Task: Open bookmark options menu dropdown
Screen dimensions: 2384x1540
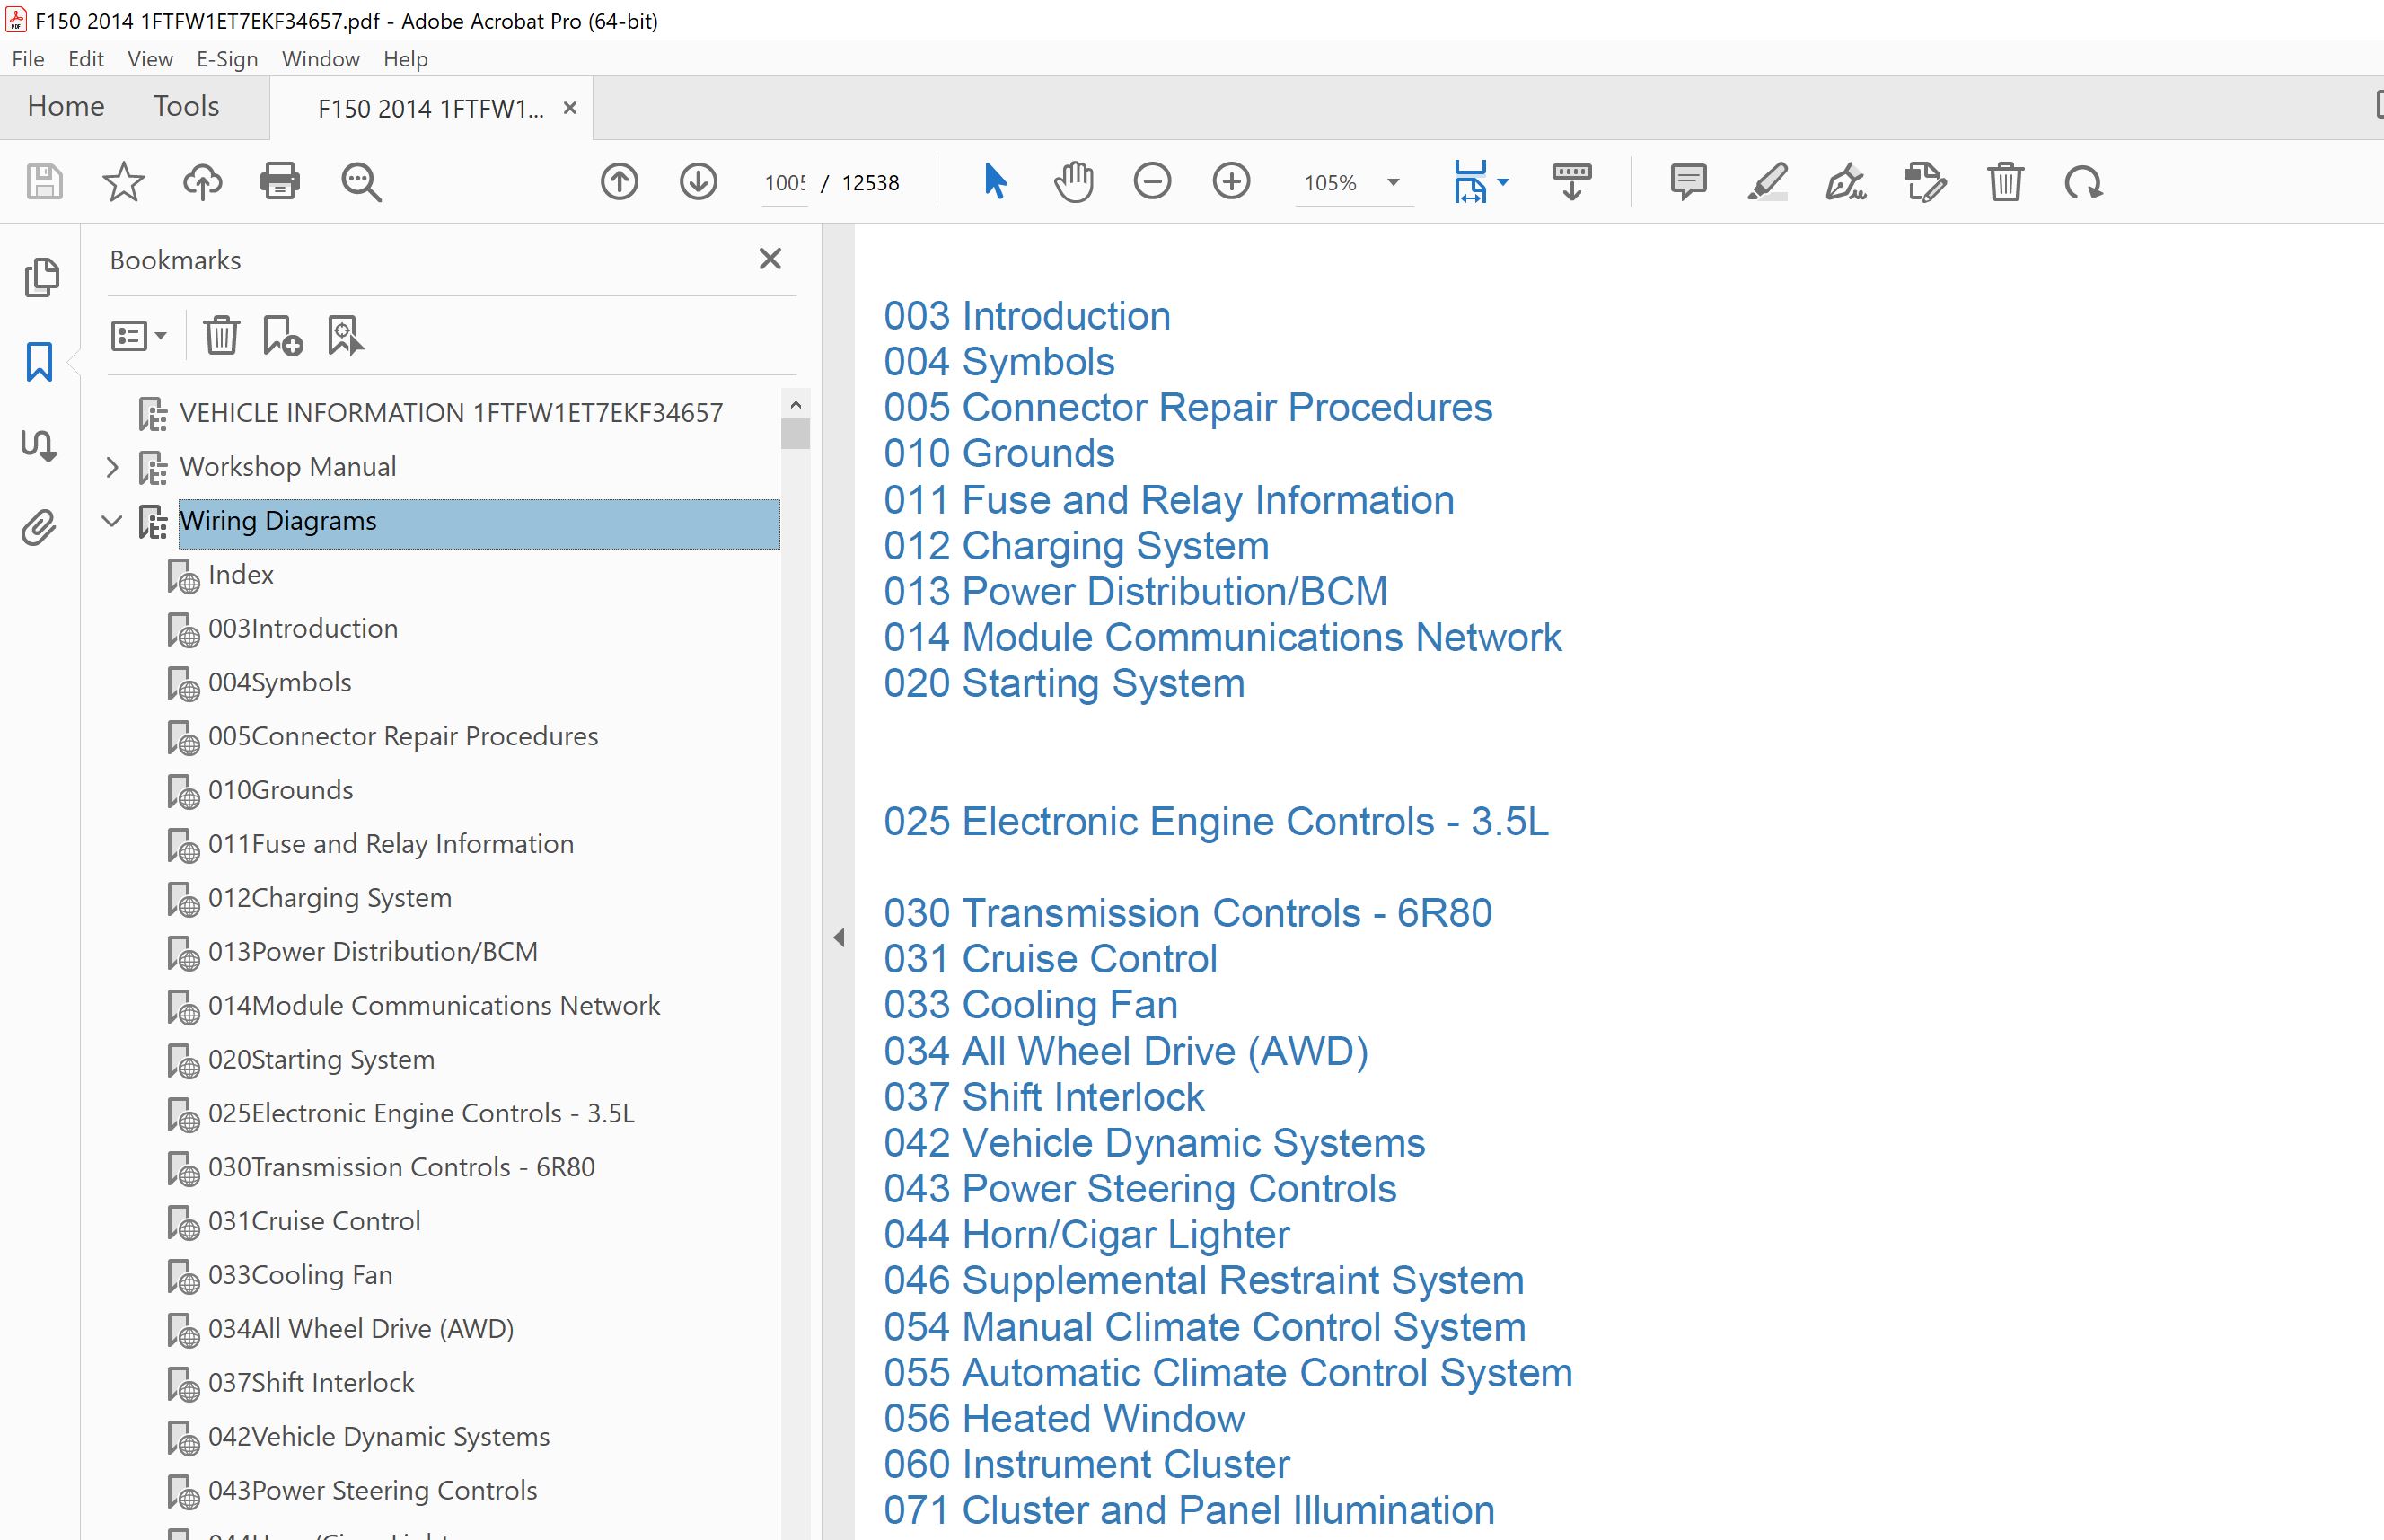Action: [x=139, y=336]
